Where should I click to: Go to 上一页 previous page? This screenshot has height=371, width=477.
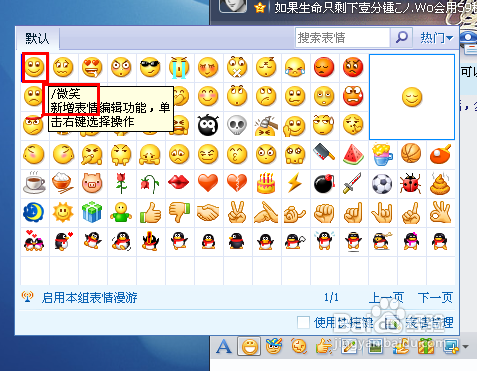[x=386, y=297]
